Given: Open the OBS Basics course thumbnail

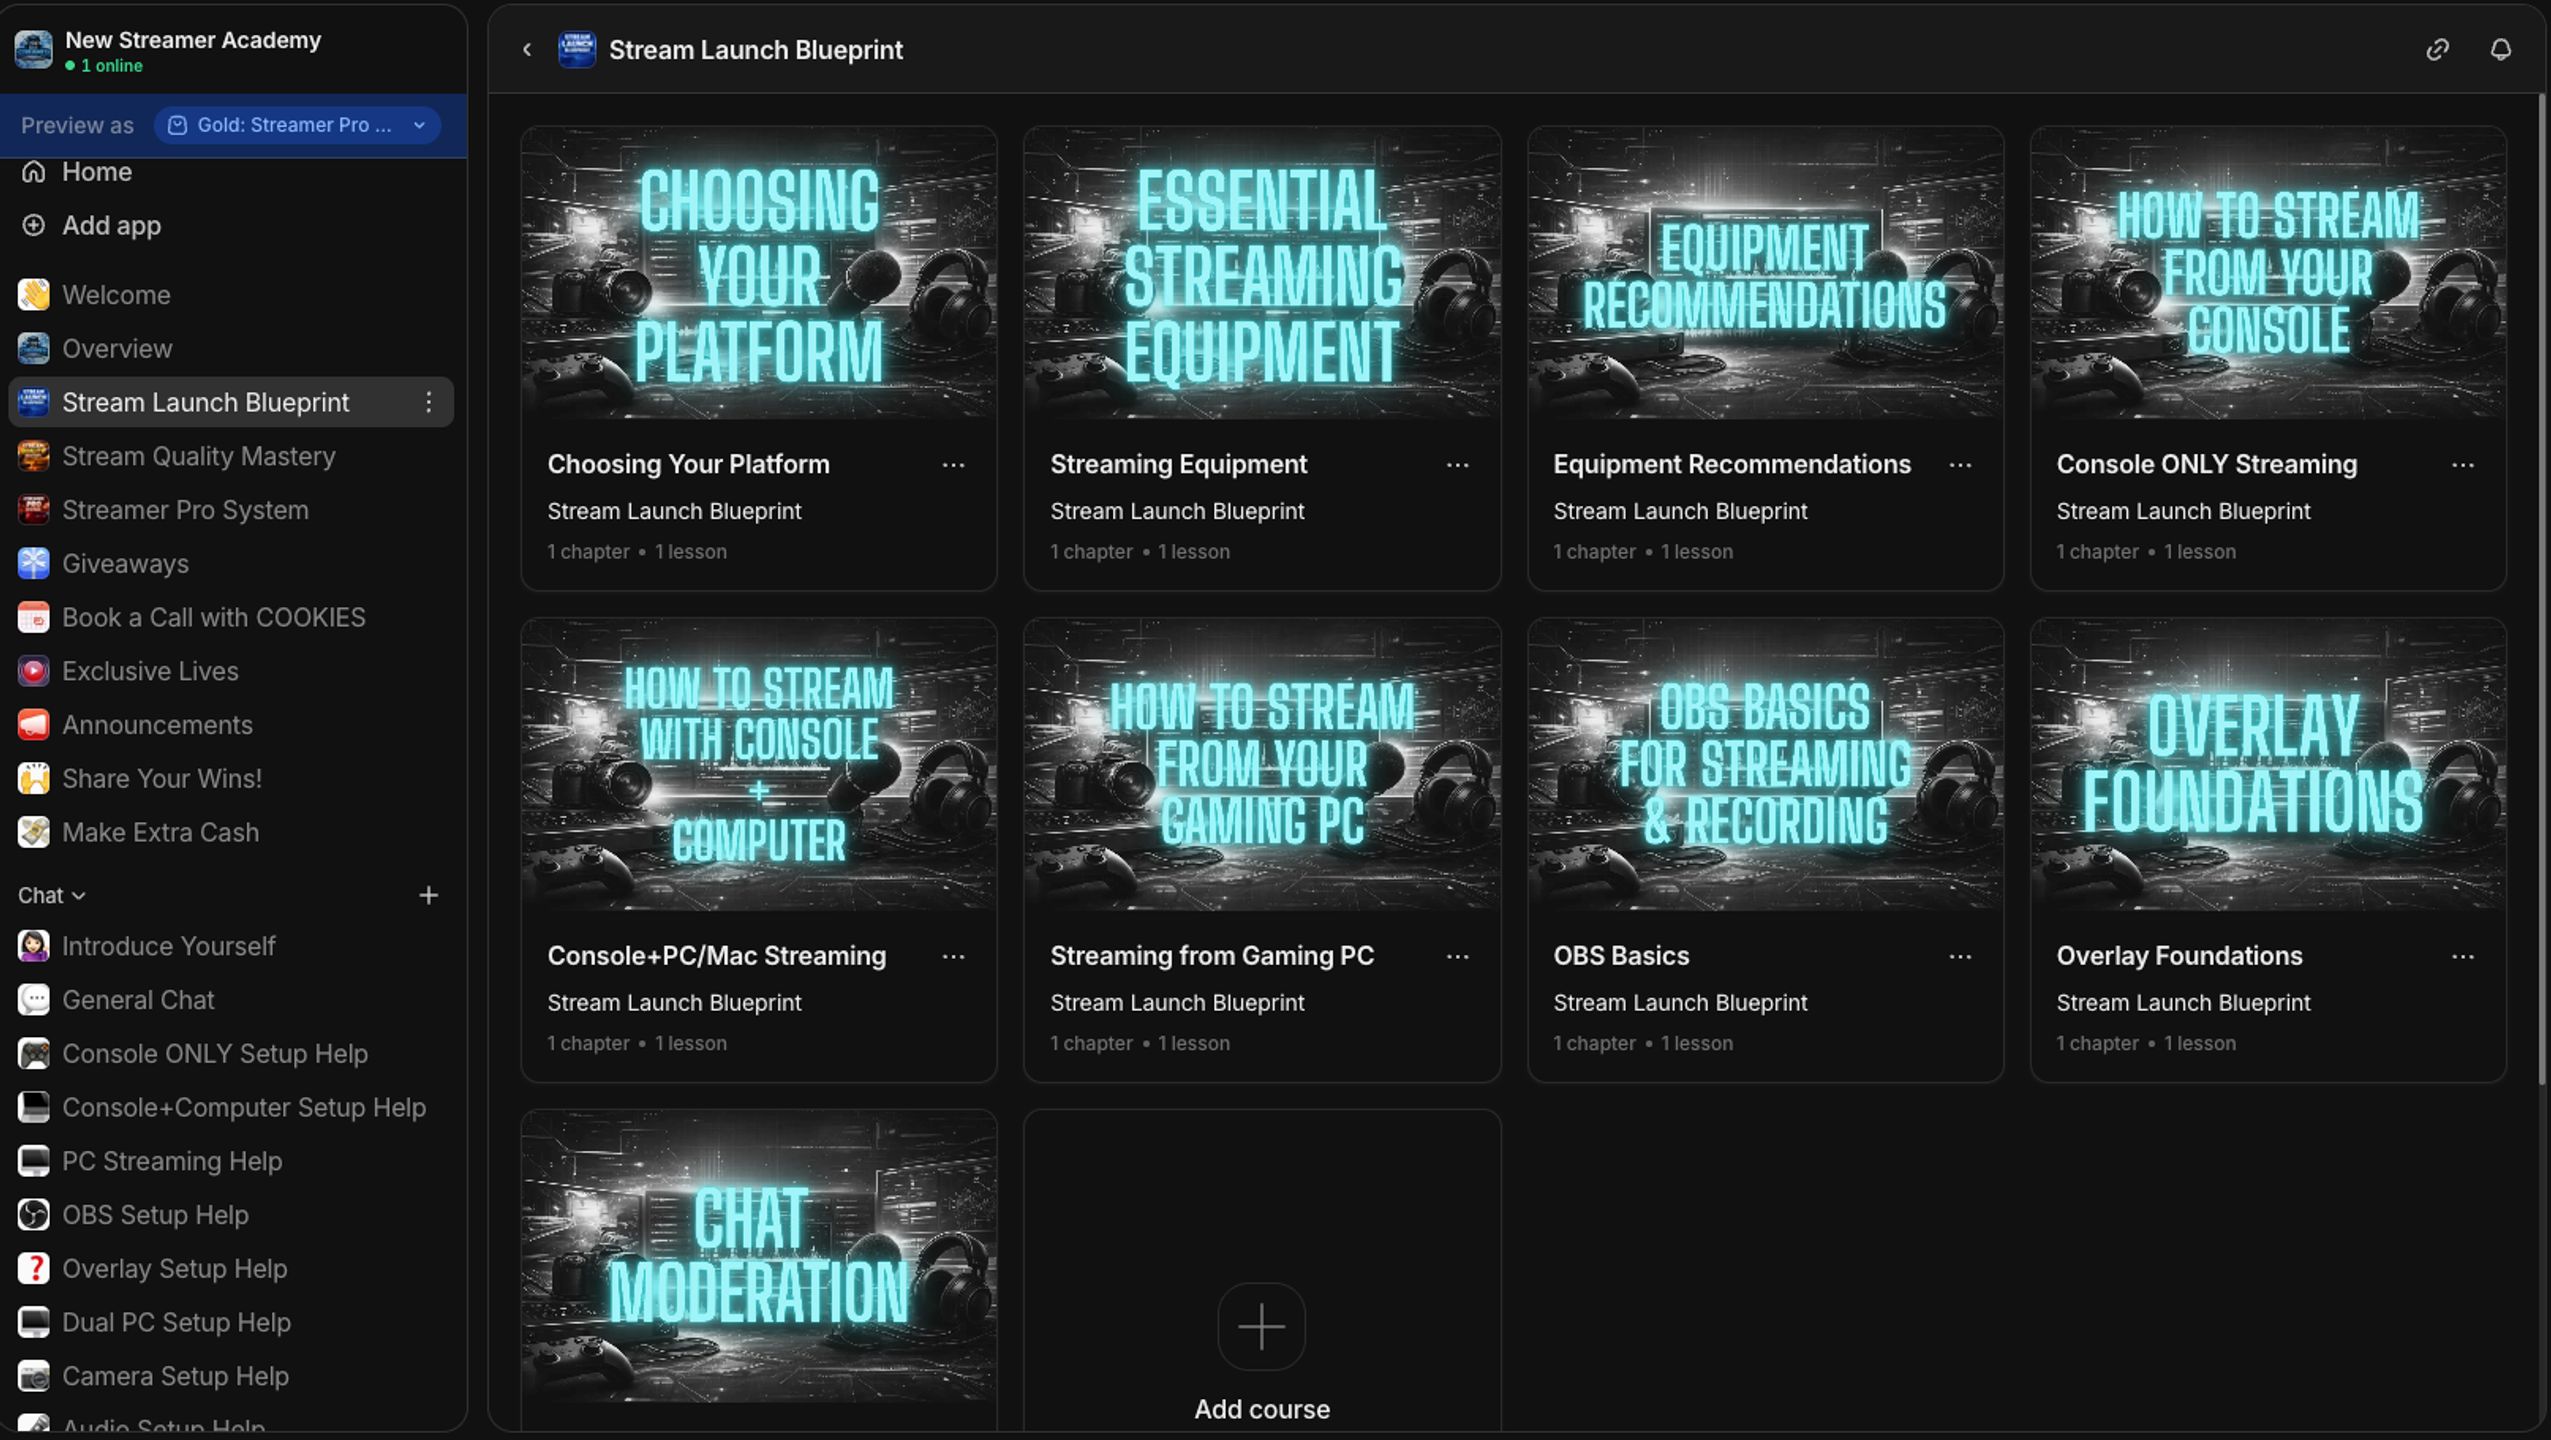Looking at the screenshot, I should click(1765, 764).
